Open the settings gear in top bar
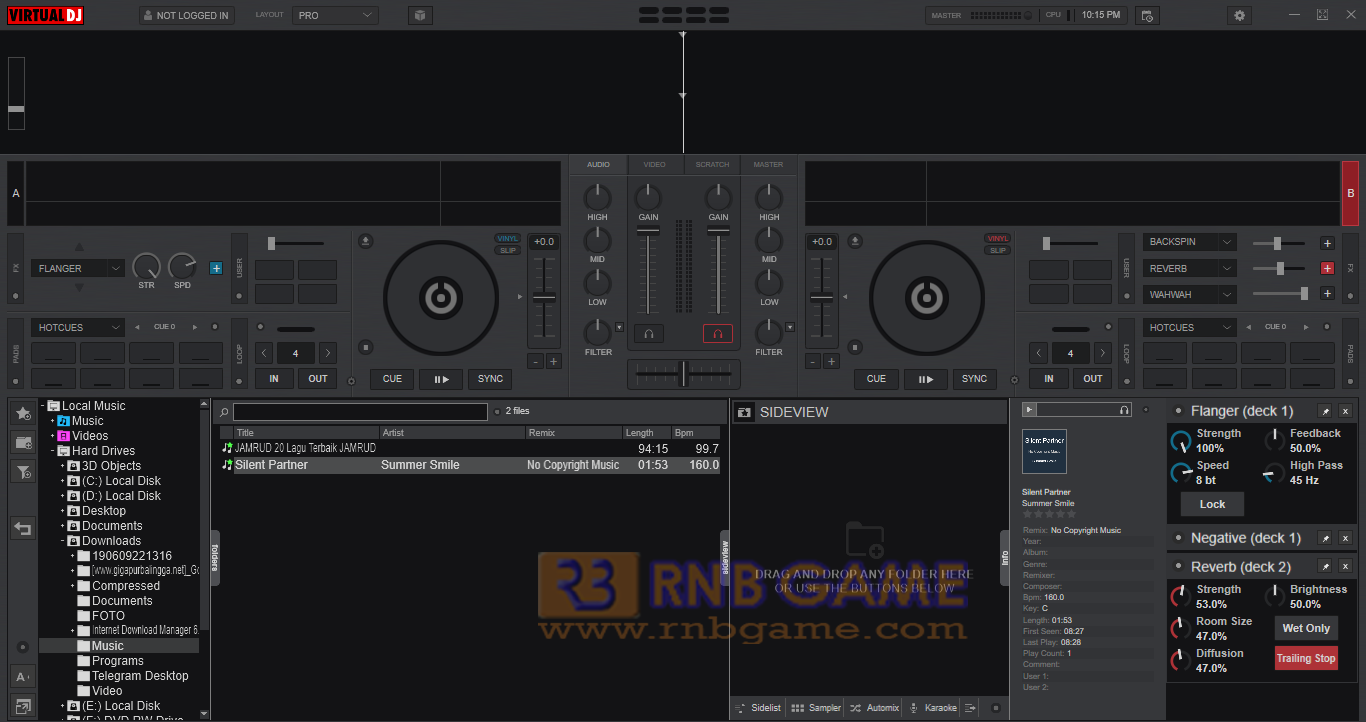This screenshot has width=1366, height=722. [x=1240, y=15]
